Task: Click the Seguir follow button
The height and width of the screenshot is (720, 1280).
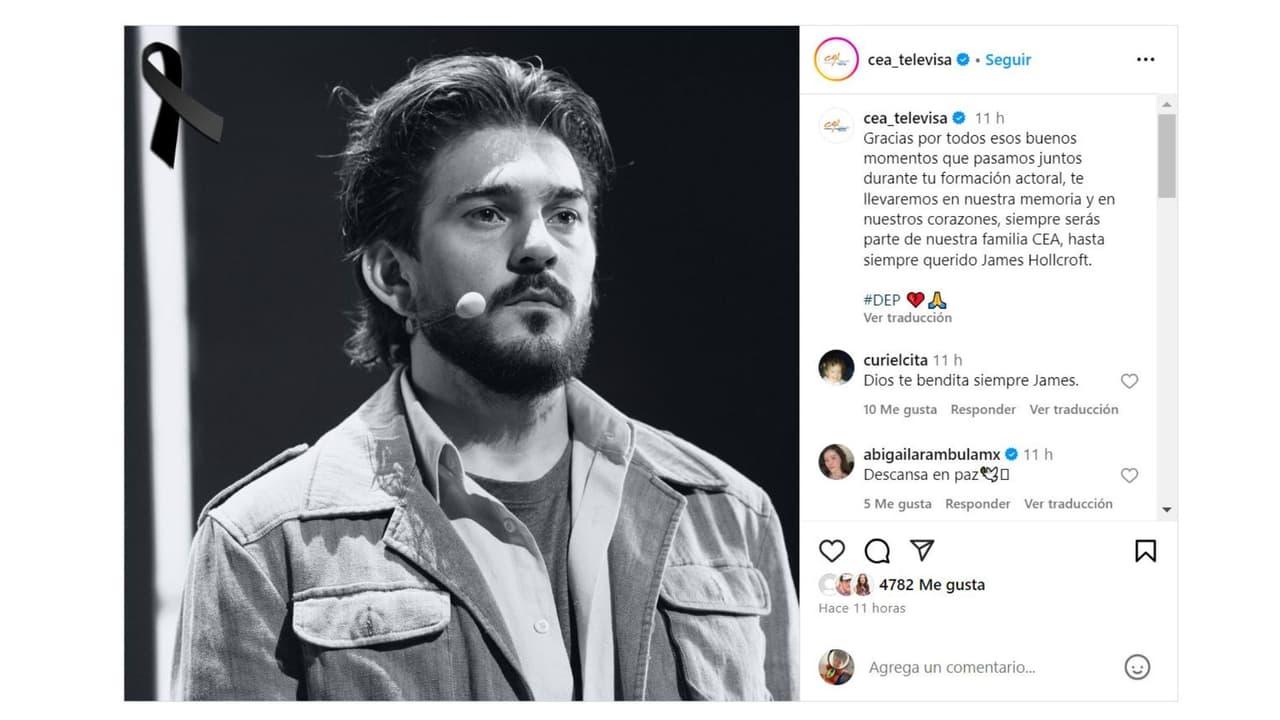Action: (x=1008, y=60)
